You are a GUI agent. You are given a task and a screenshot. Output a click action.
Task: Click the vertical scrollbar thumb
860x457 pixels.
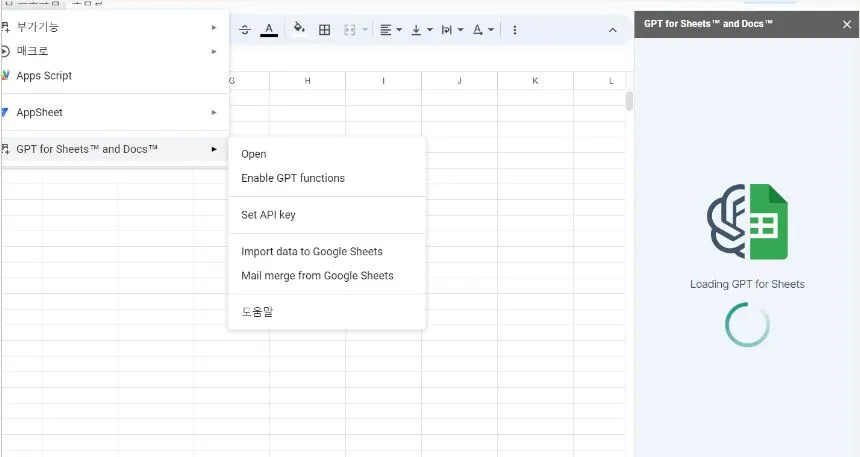click(x=629, y=101)
